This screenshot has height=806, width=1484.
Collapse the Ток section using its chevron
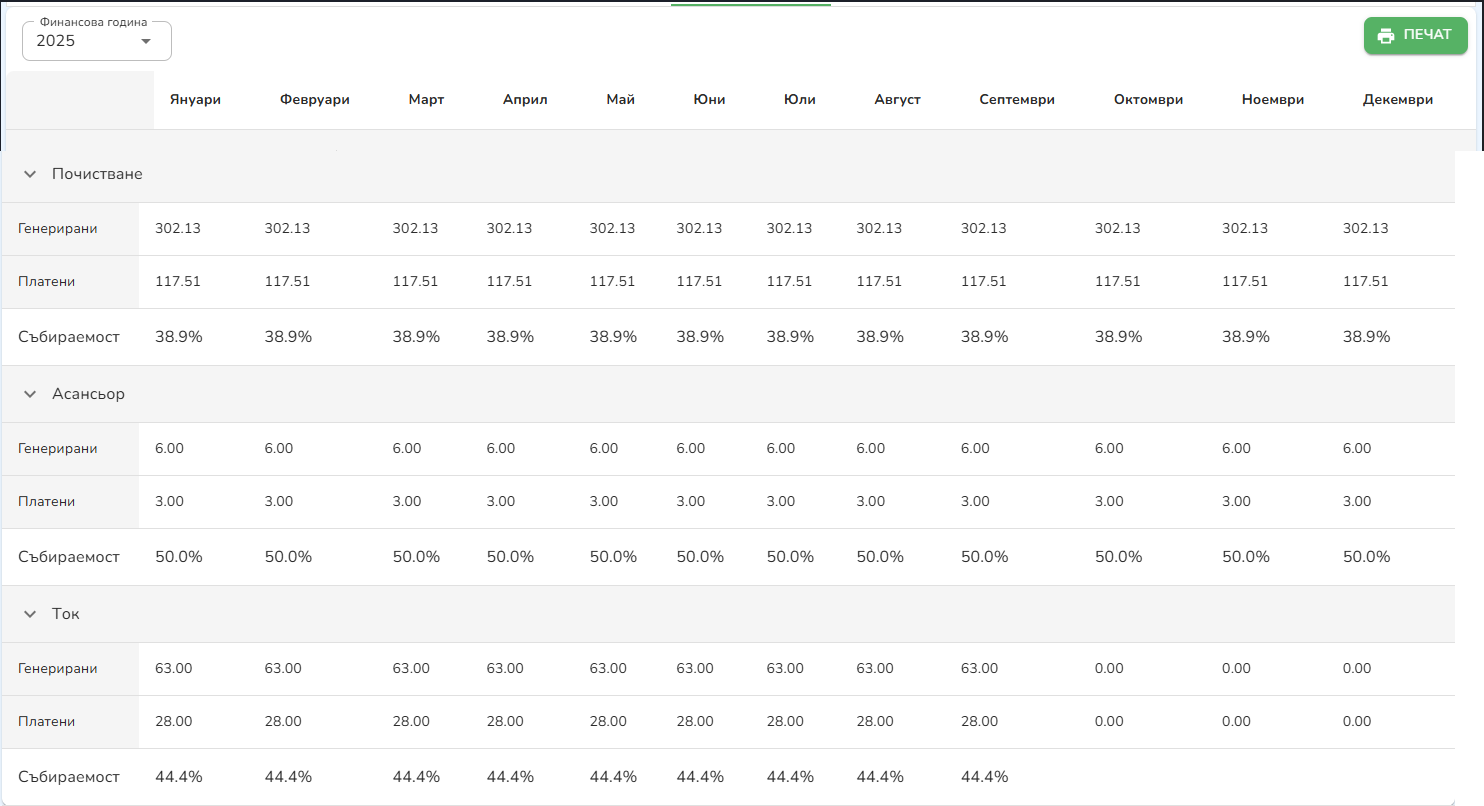coord(30,614)
